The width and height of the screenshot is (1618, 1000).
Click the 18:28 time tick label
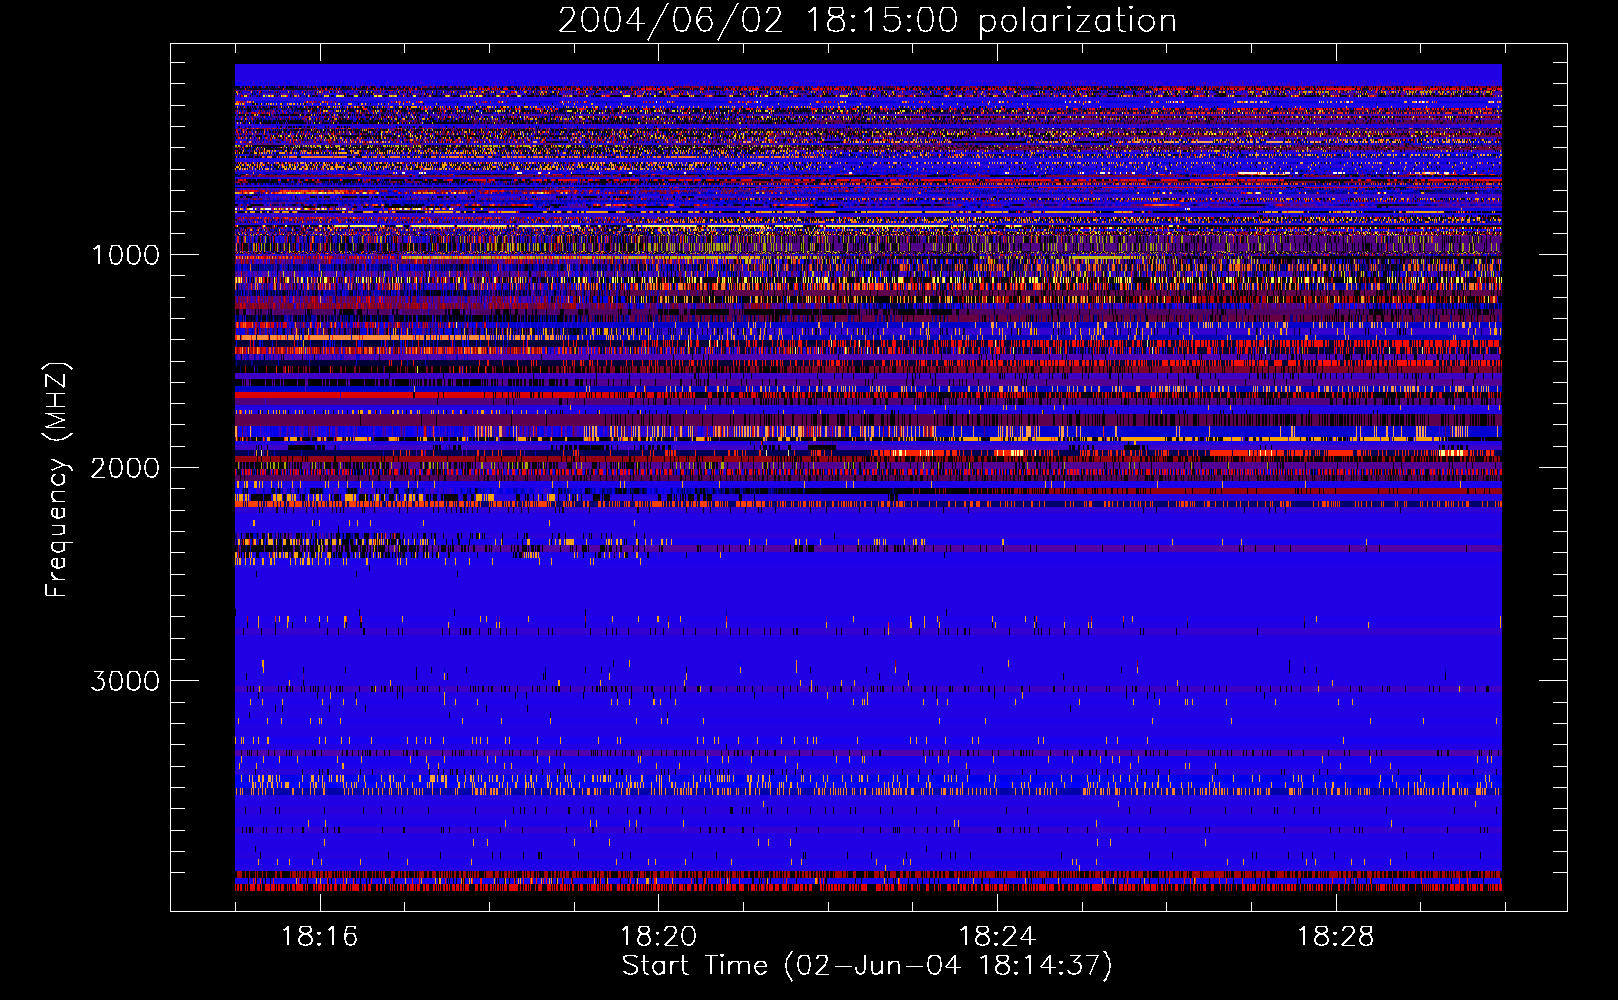1336,936
